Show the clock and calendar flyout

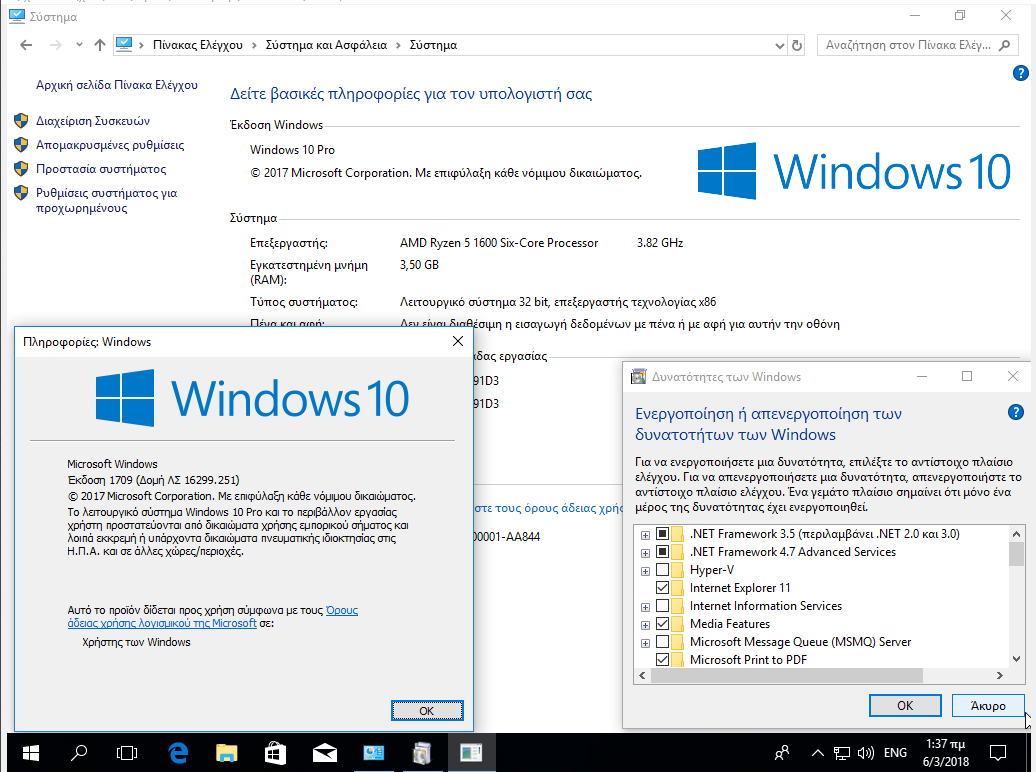(945, 753)
